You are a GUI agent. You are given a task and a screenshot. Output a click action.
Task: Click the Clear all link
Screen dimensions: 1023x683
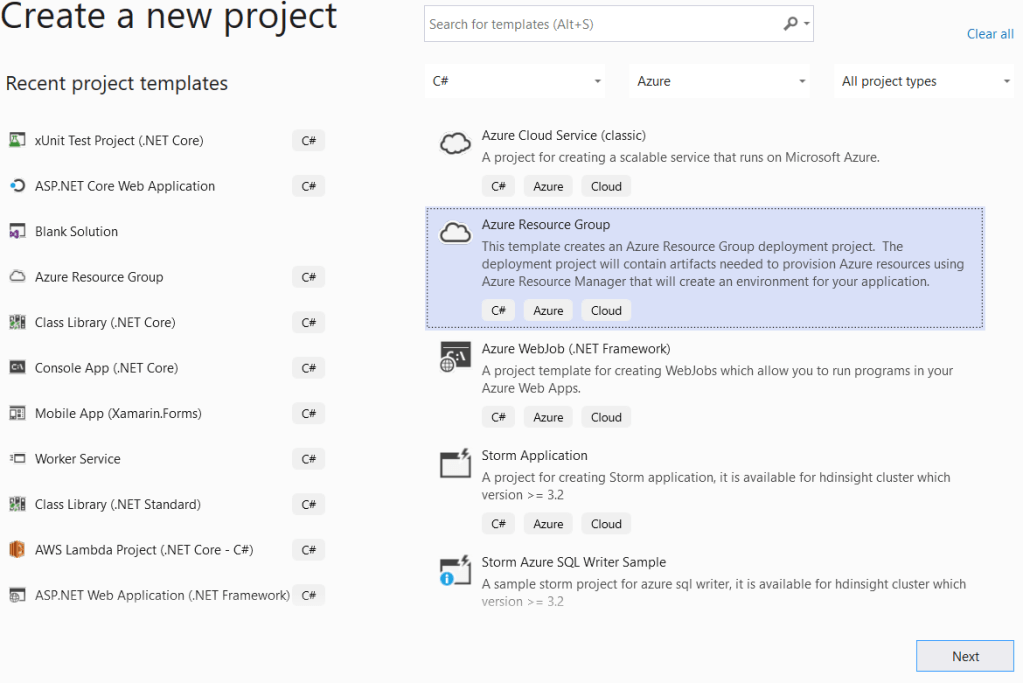tap(989, 34)
